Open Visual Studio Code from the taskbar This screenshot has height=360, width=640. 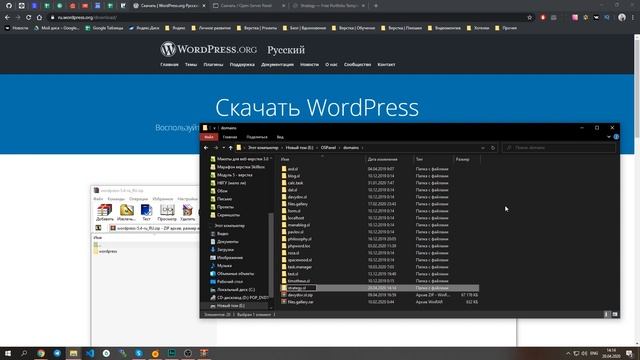click(90, 353)
